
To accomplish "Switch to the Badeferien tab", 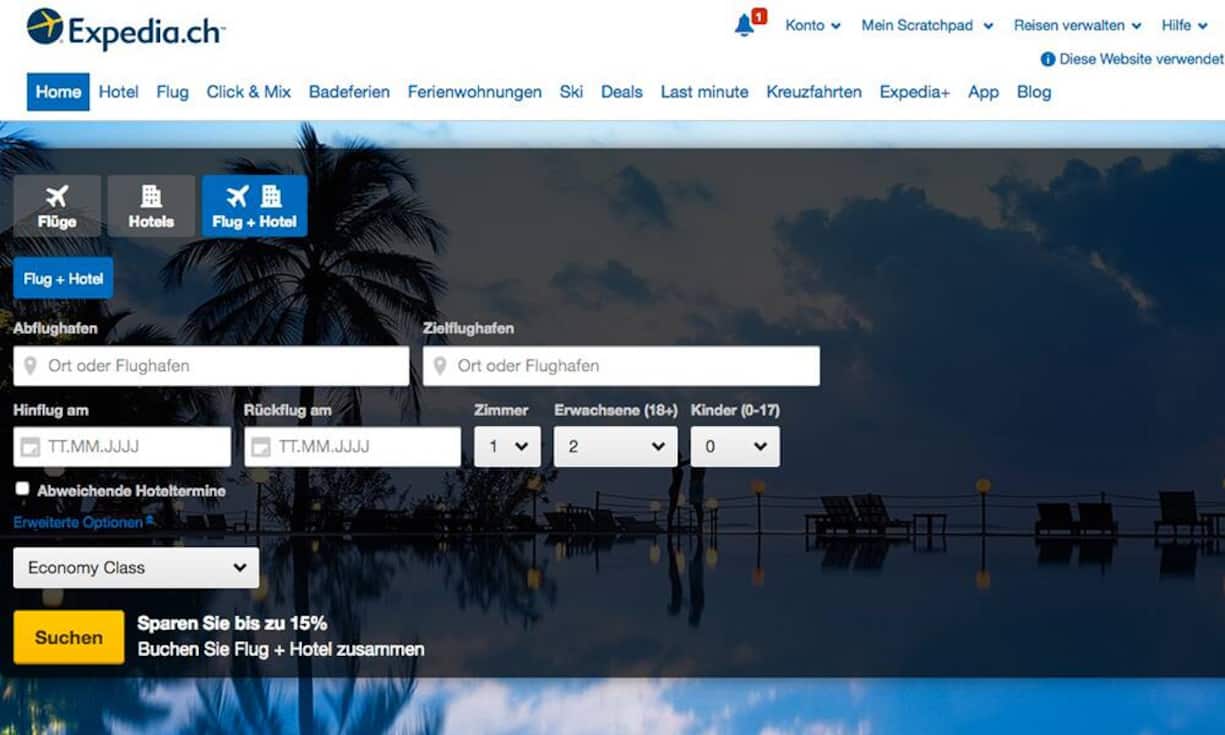I will pos(349,91).
